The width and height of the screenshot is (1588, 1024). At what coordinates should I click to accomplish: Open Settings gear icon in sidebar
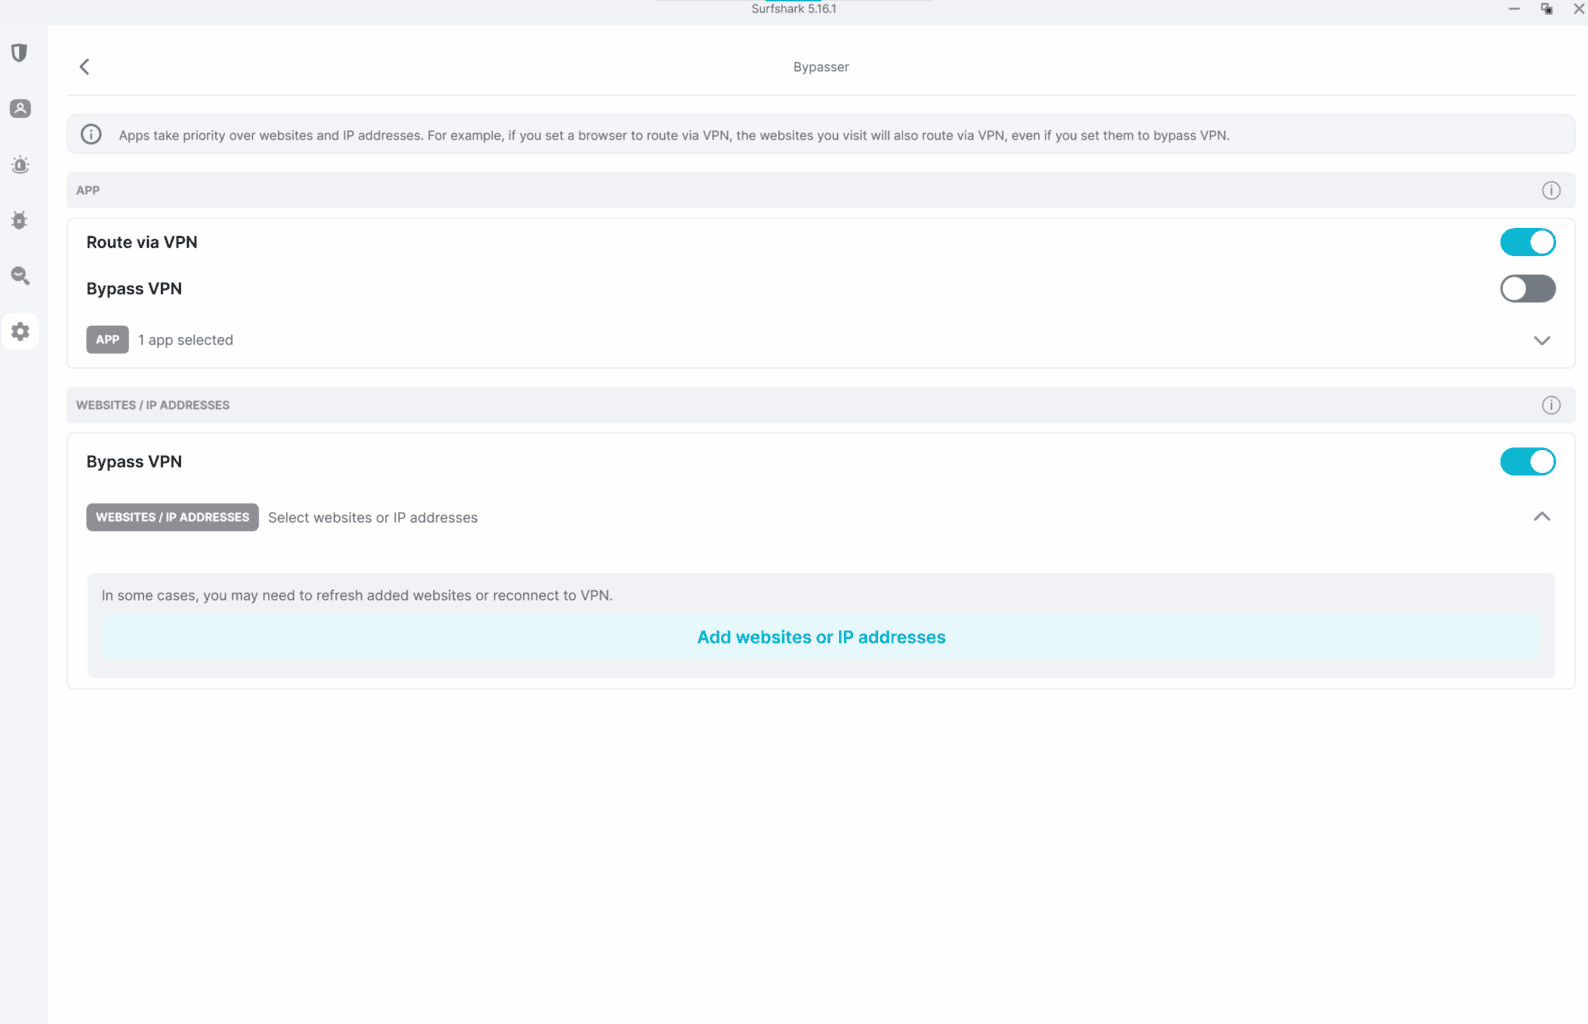pos(20,332)
